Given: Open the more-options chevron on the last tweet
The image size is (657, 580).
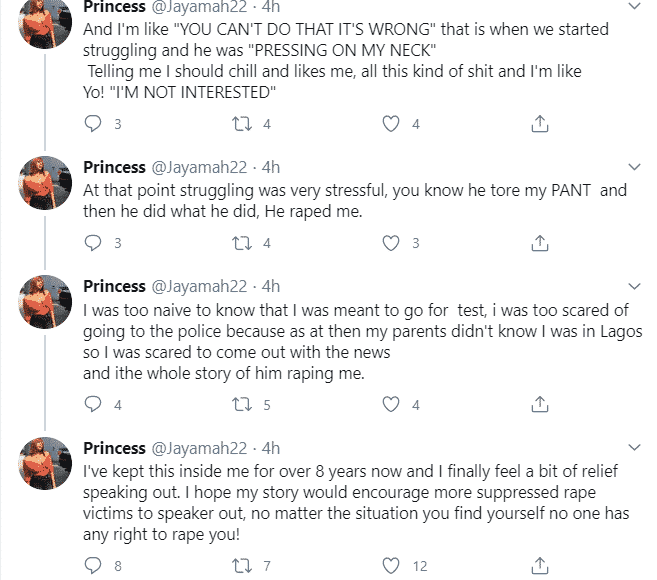Looking at the screenshot, I should [632, 446].
